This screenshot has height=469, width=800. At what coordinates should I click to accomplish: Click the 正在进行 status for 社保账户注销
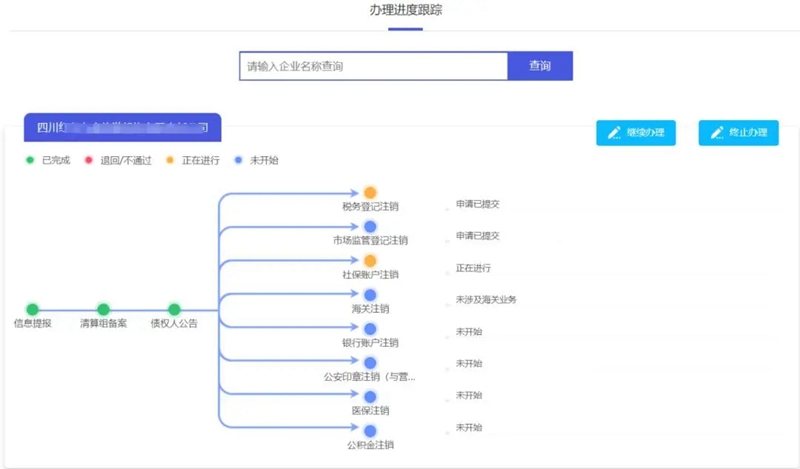pos(473,268)
